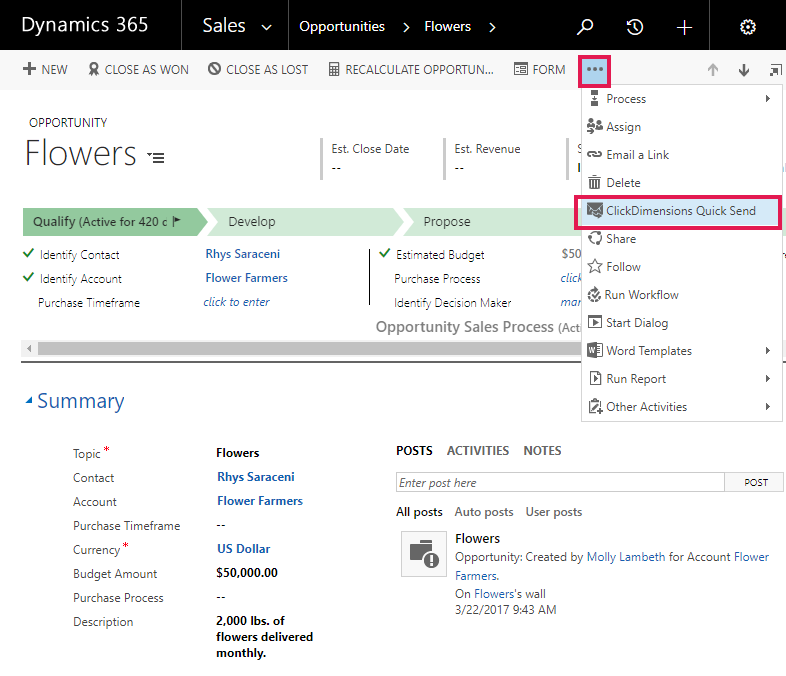Click the Topic value Flowers
The image size is (786, 676).
pos(238,453)
